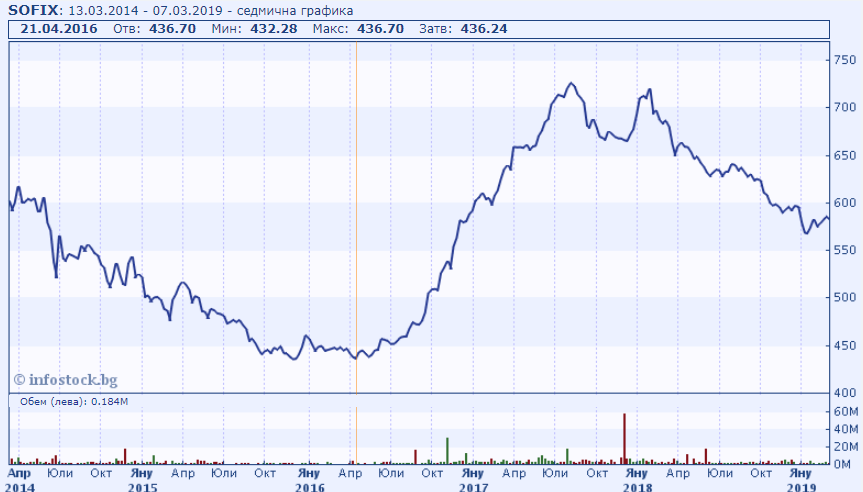The image size is (863, 492).
Task: Click the 750 price axis label
Action: (845, 60)
